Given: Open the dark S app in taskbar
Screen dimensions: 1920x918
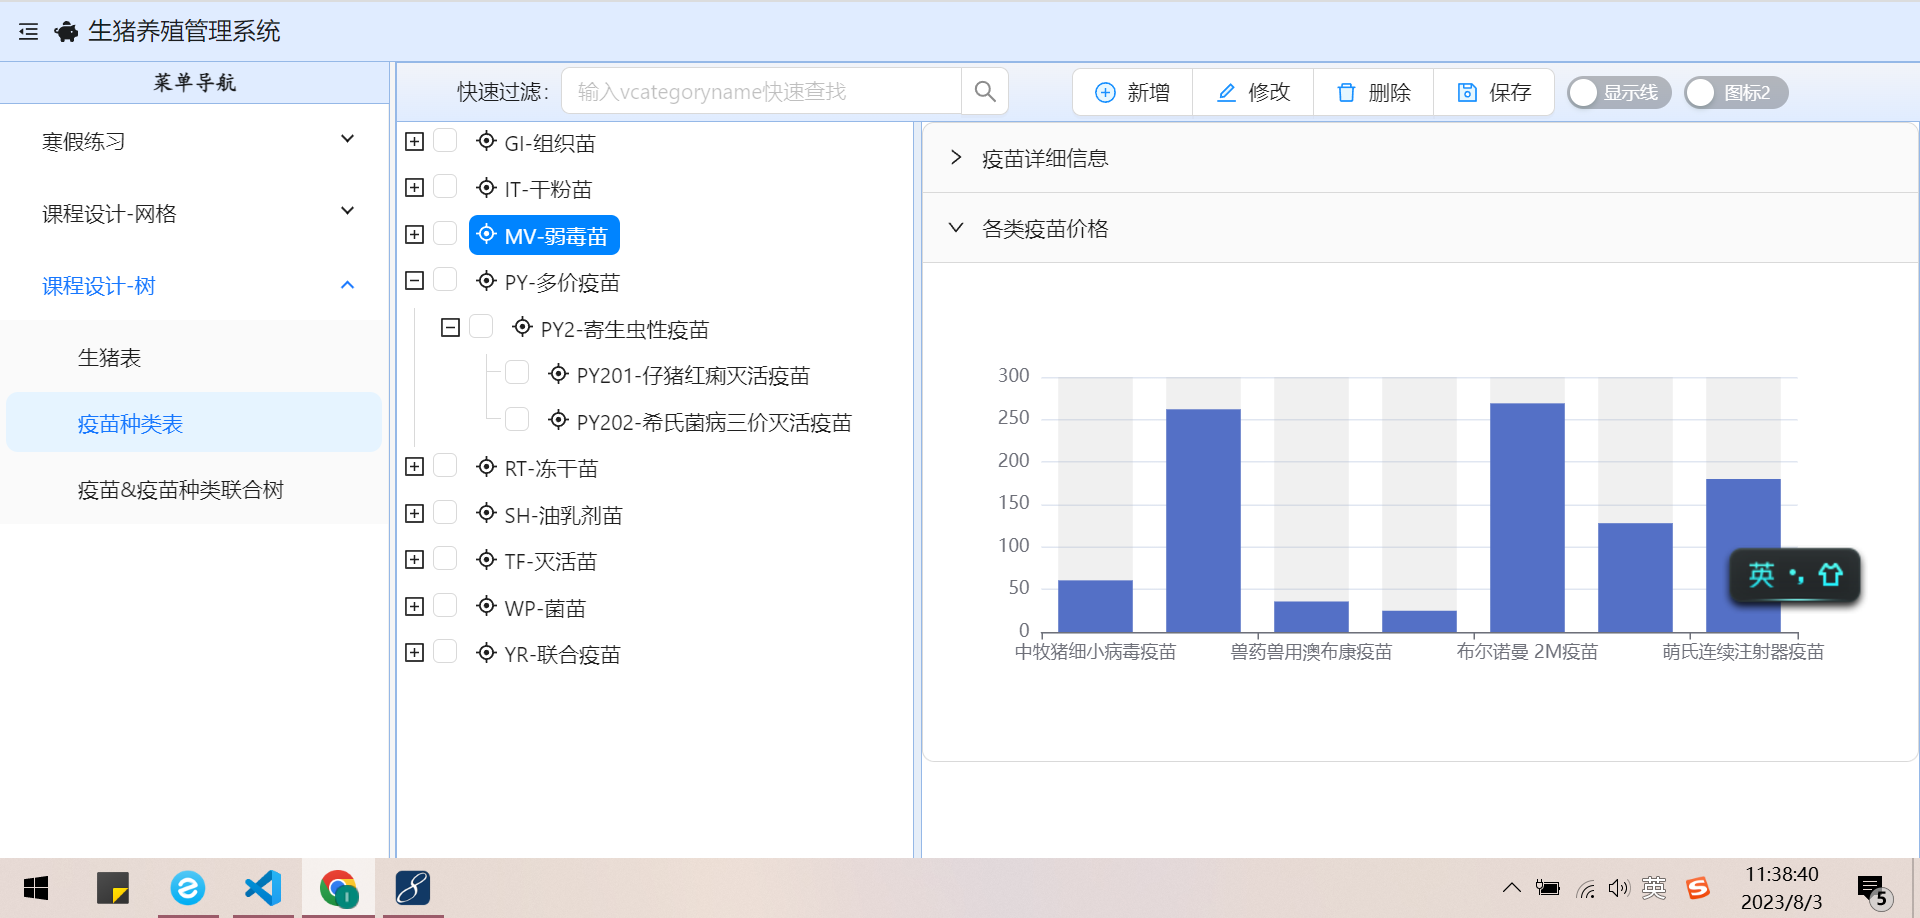Looking at the screenshot, I should coord(412,888).
